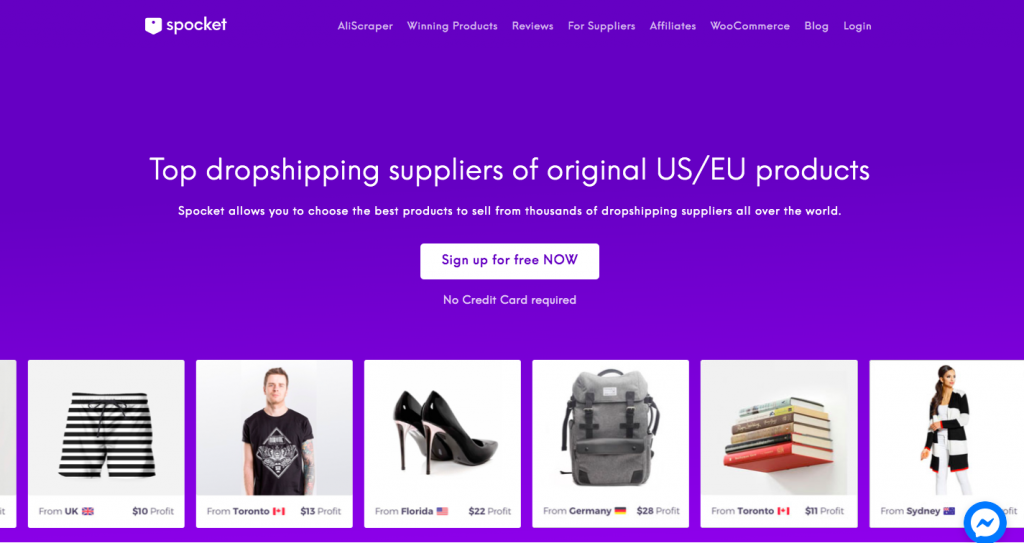Click the US flag next to Florida
Viewport: 1024px width, 543px height.
click(x=442, y=511)
